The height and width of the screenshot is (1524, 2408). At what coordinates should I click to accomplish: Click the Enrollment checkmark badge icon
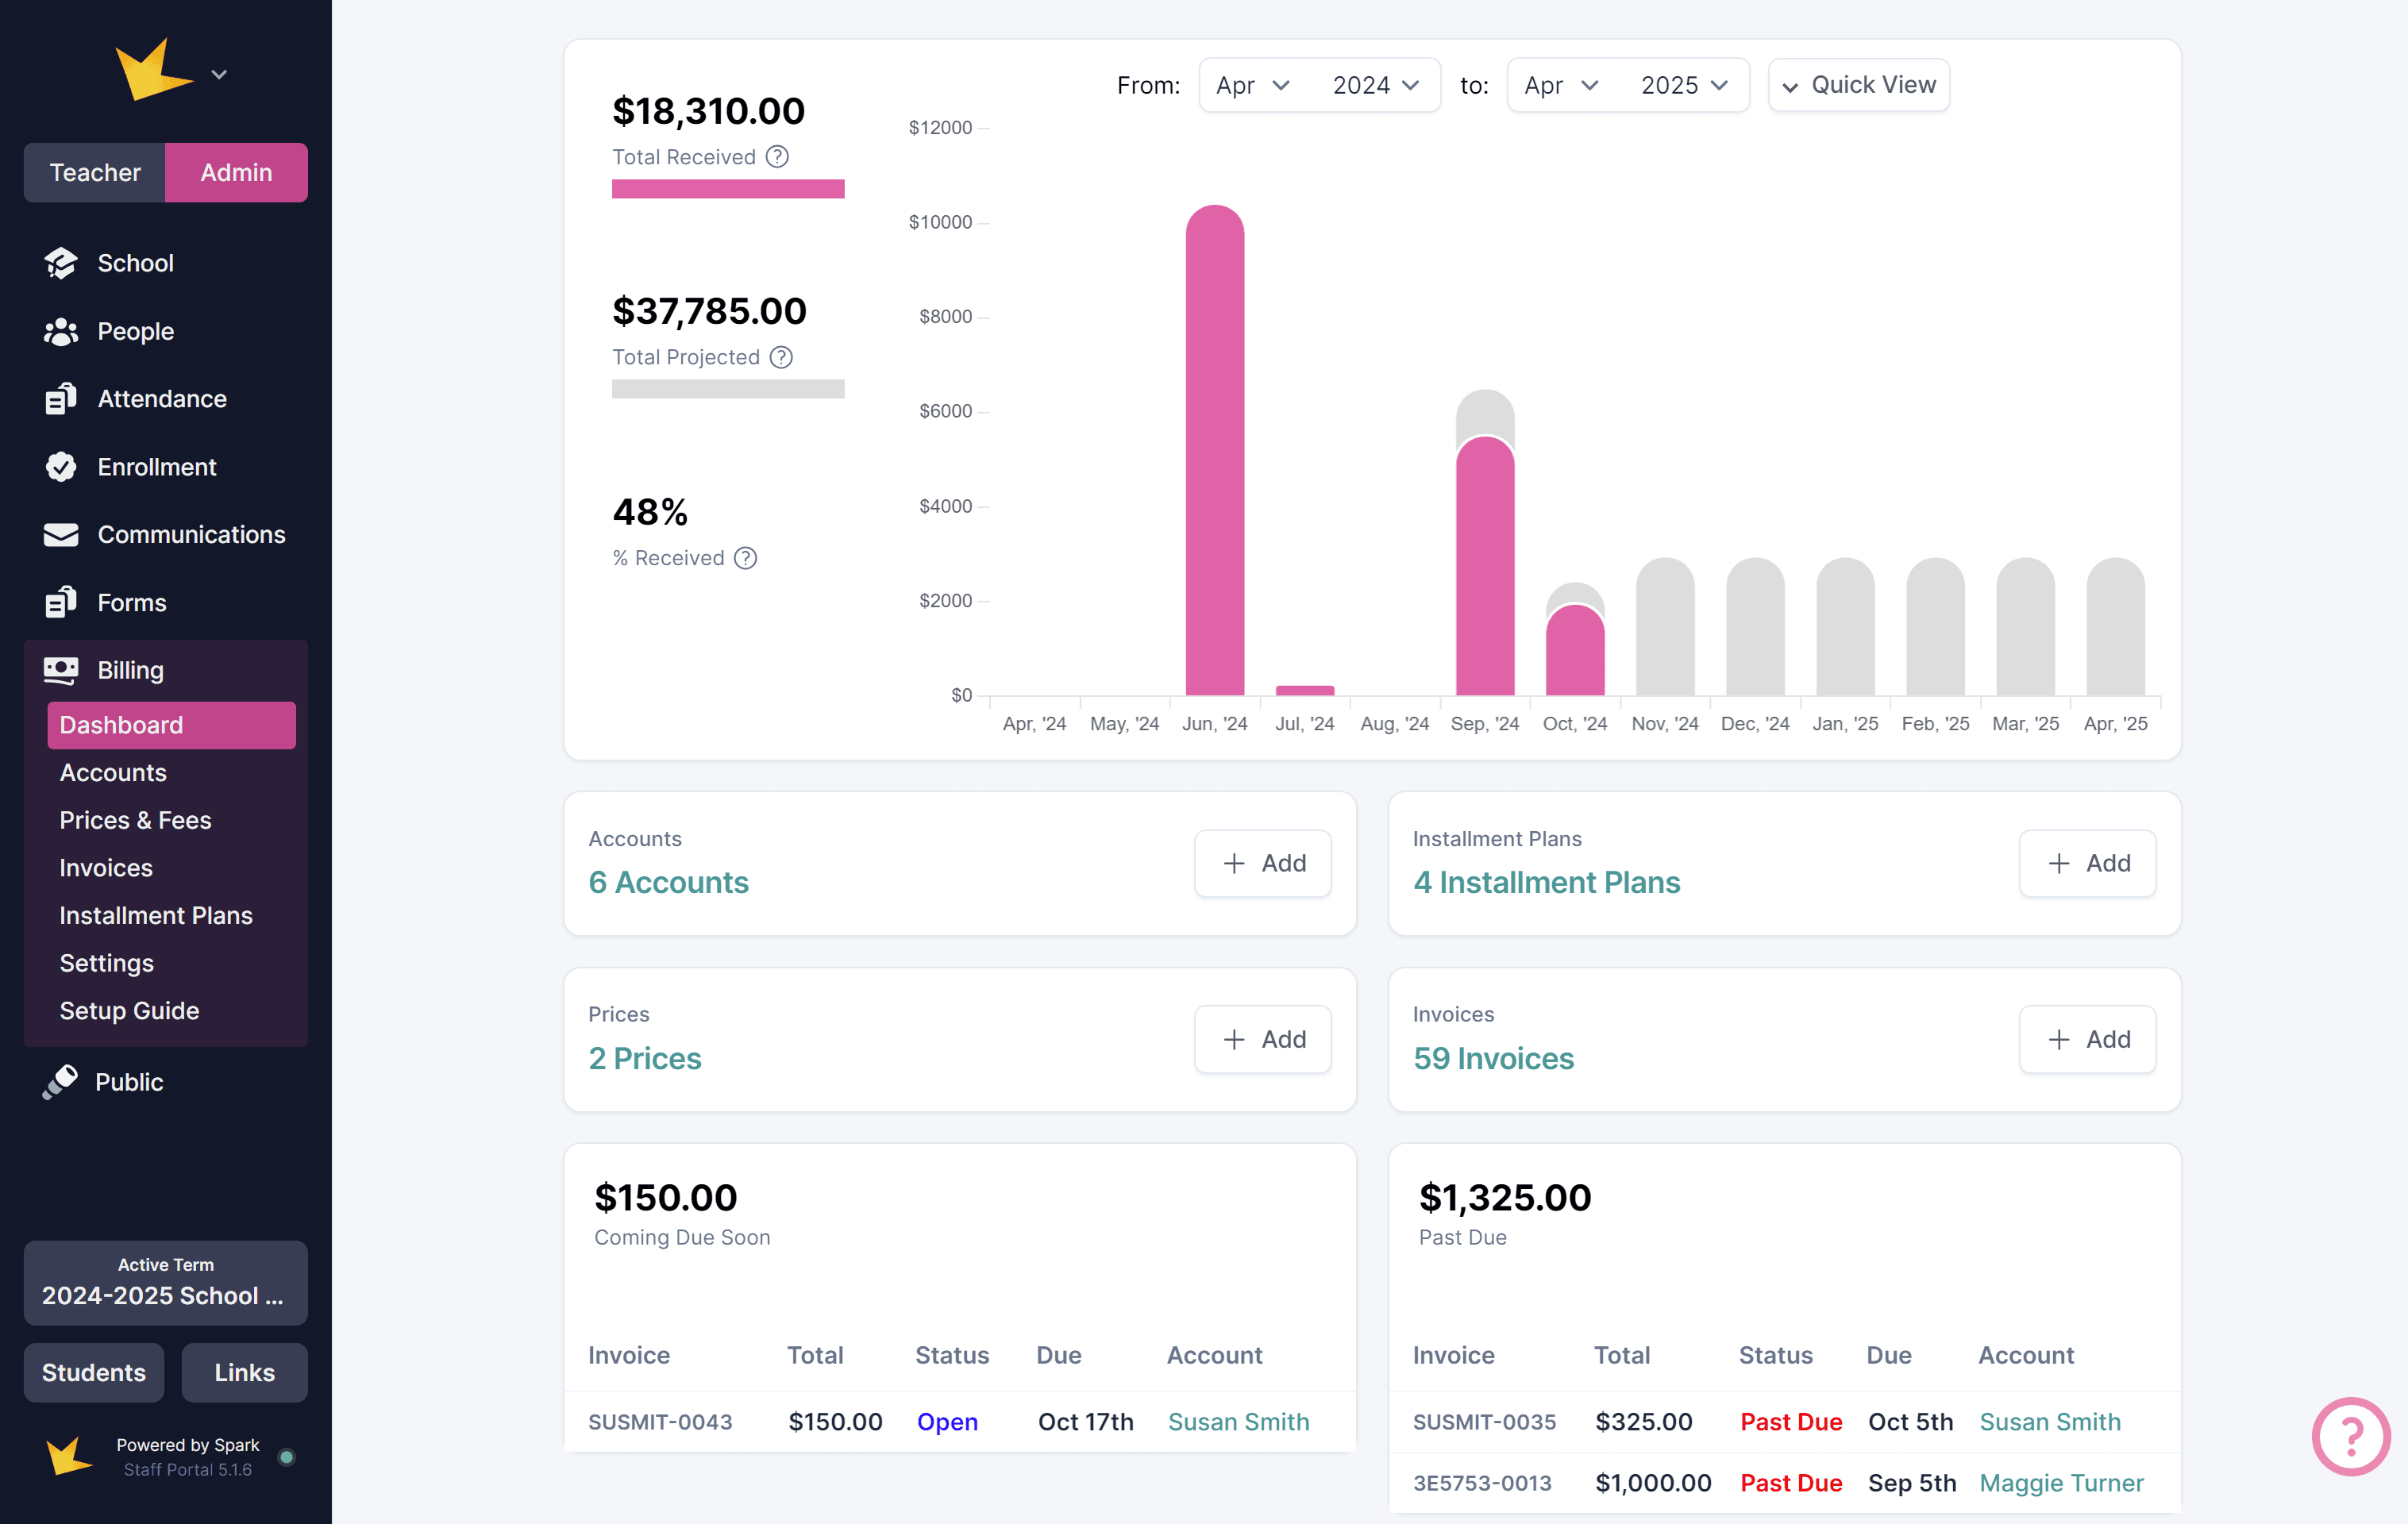pyautogui.click(x=61, y=467)
